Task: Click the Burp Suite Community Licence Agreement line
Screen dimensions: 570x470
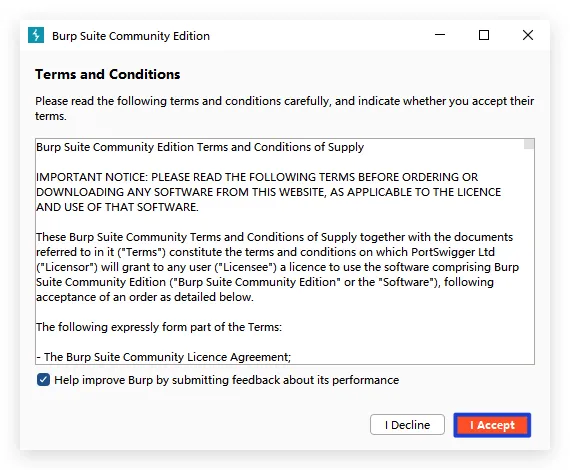Action: [164, 357]
